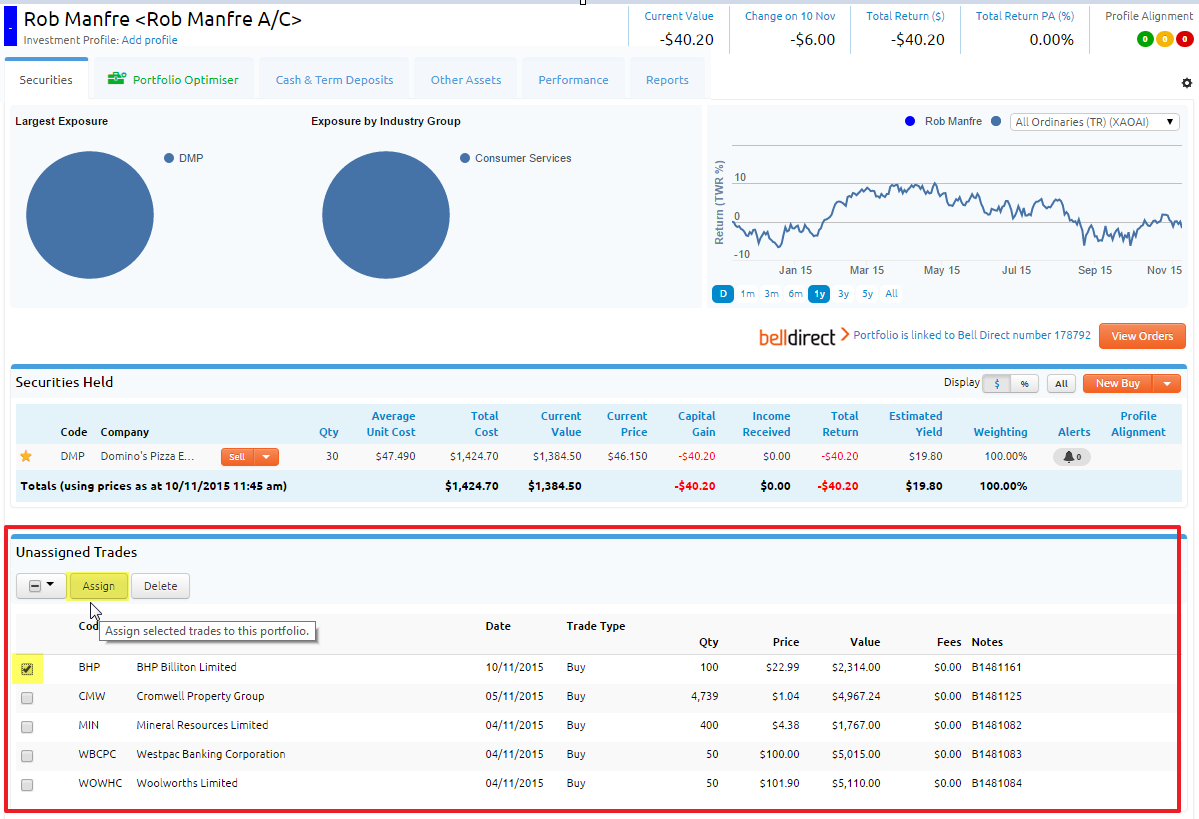Screen dimensions: 1199x819
Task: Sort by the Estimated Yield column
Action: coord(915,424)
